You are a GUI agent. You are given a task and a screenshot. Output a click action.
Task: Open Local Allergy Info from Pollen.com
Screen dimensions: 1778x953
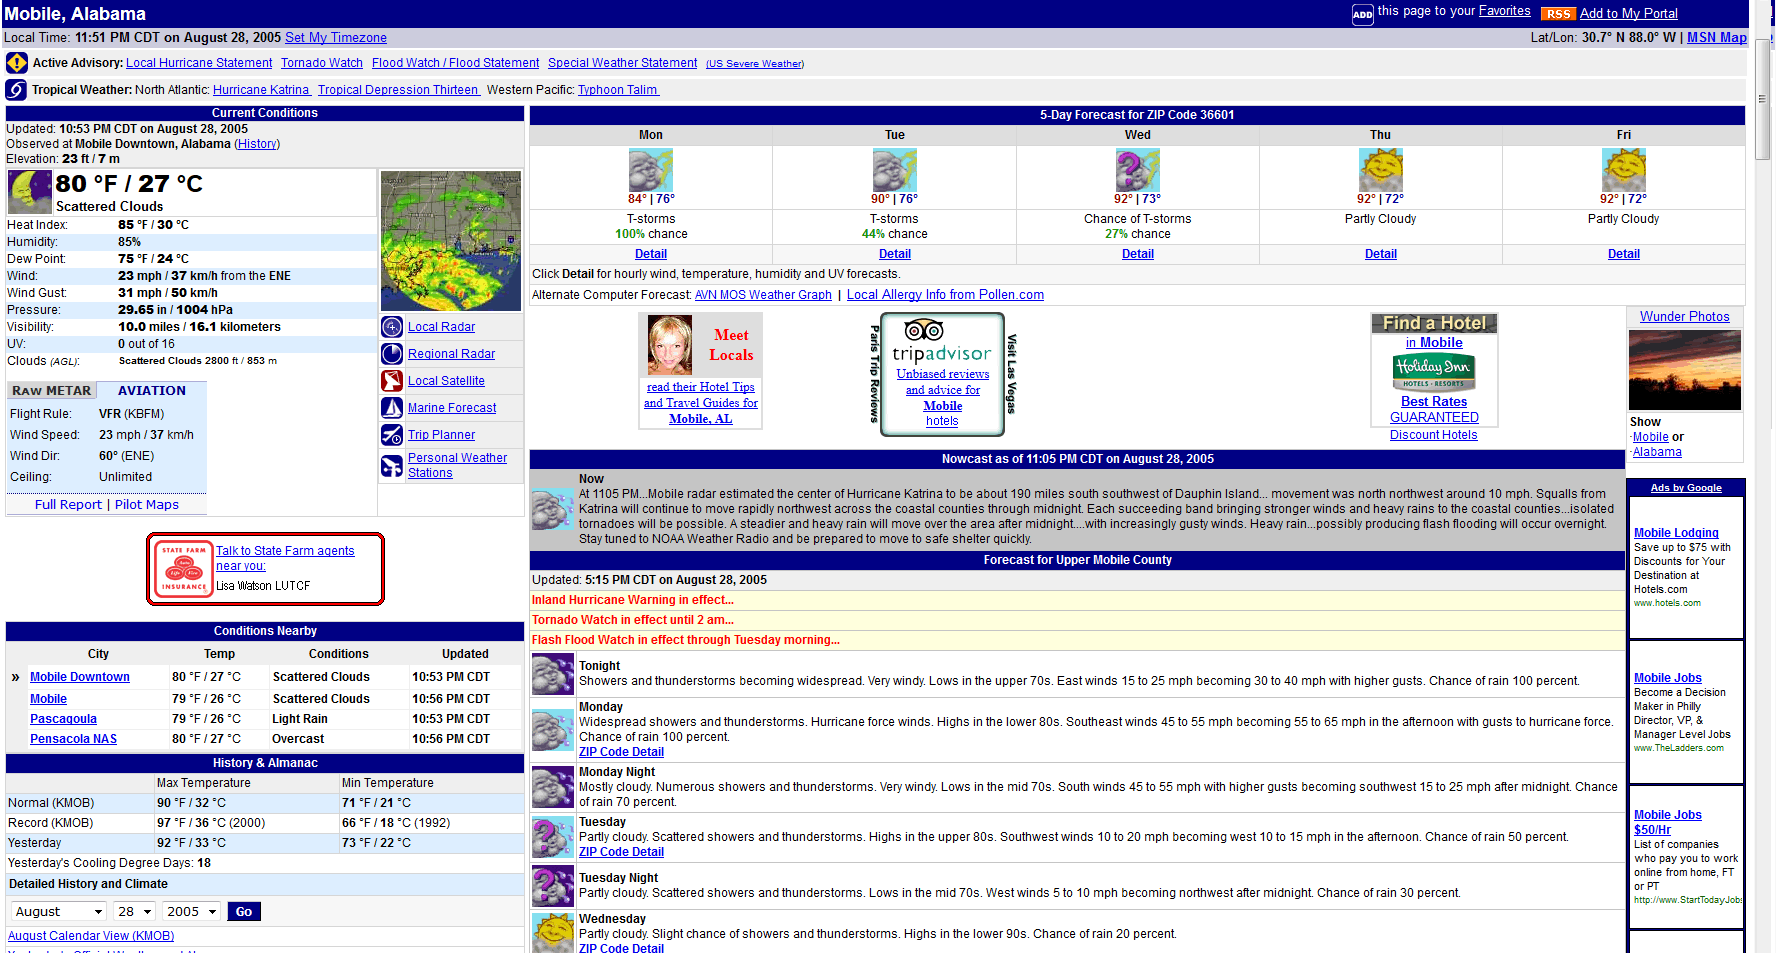tap(945, 295)
